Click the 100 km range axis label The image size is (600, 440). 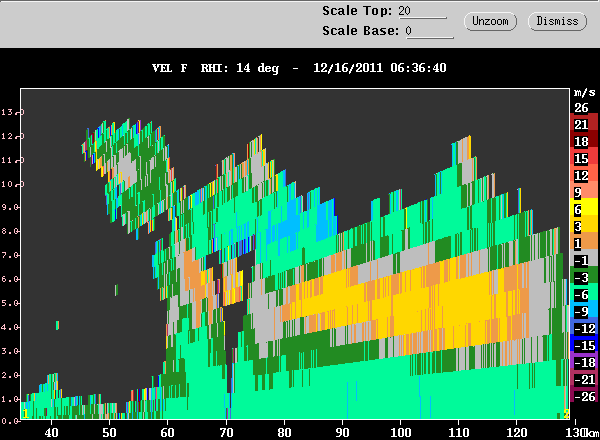tap(401, 432)
